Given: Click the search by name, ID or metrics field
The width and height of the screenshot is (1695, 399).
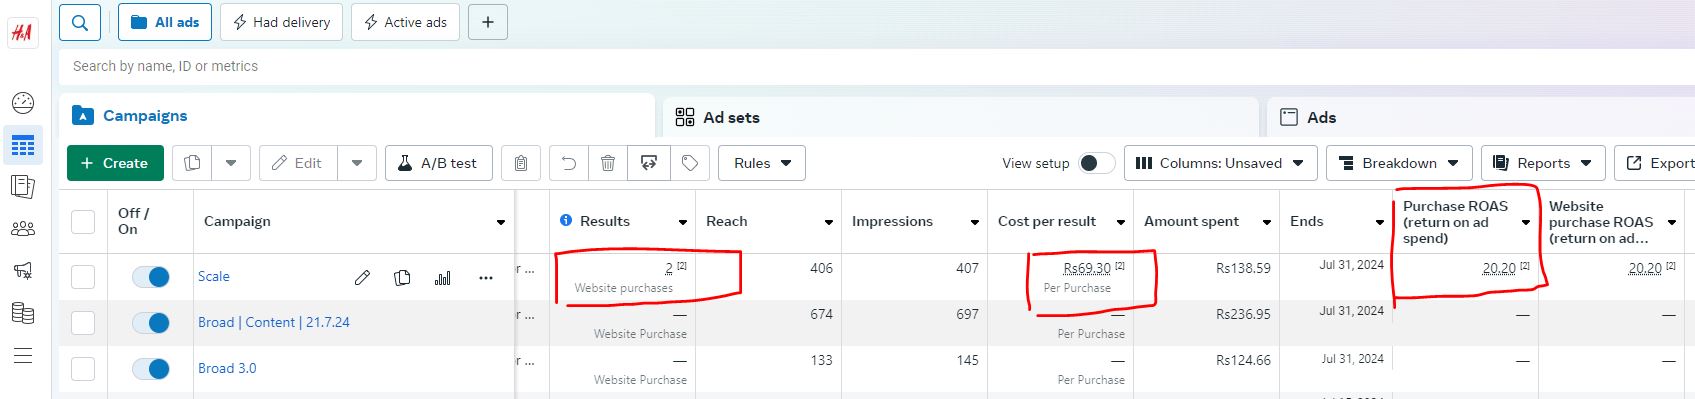Looking at the screenshot, I should point(877,66).
